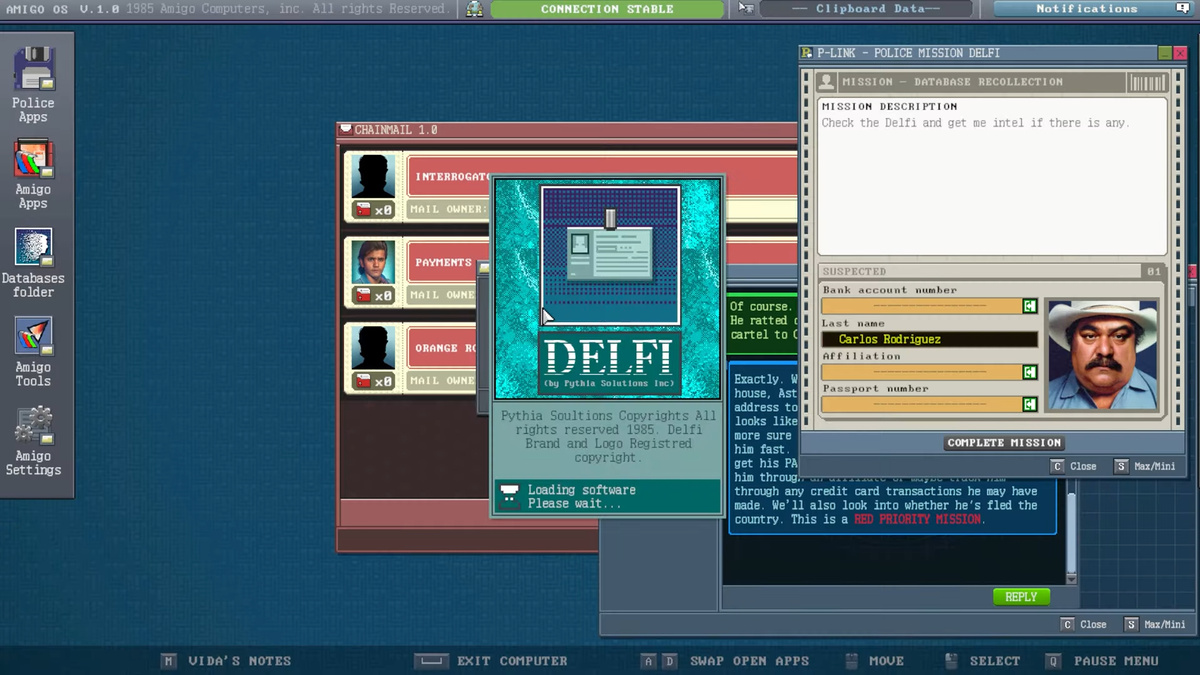Image resolution: width=1200 pixels, height=675 pixels.
Task: Click the Suspected section header
Action: (x=992, y=271)
